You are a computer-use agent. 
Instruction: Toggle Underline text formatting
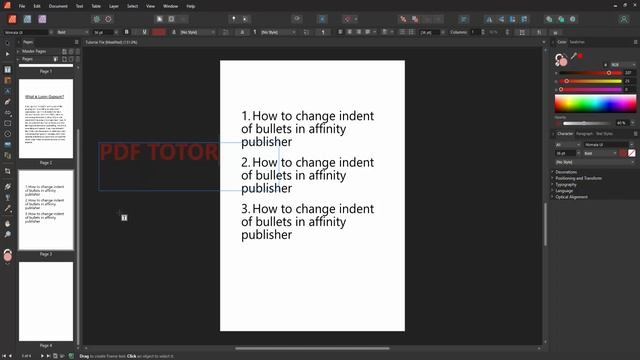pyautogui.click(x=144, y=32)
